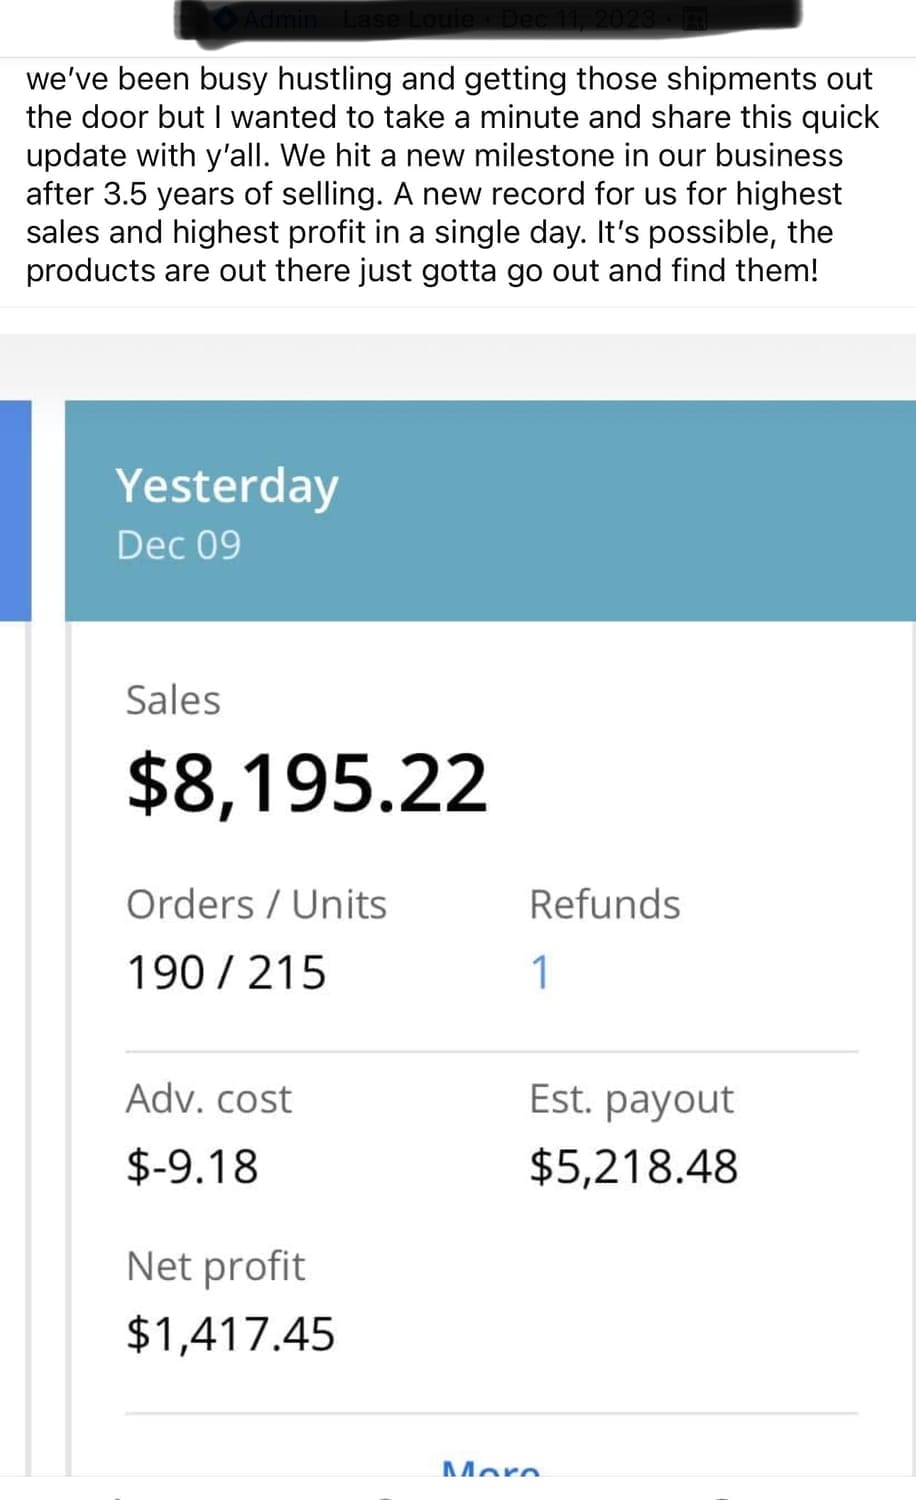Screen dimensions: 916x1500
Task: Click the More link below Net profit
Action: tap(490, 1470)
